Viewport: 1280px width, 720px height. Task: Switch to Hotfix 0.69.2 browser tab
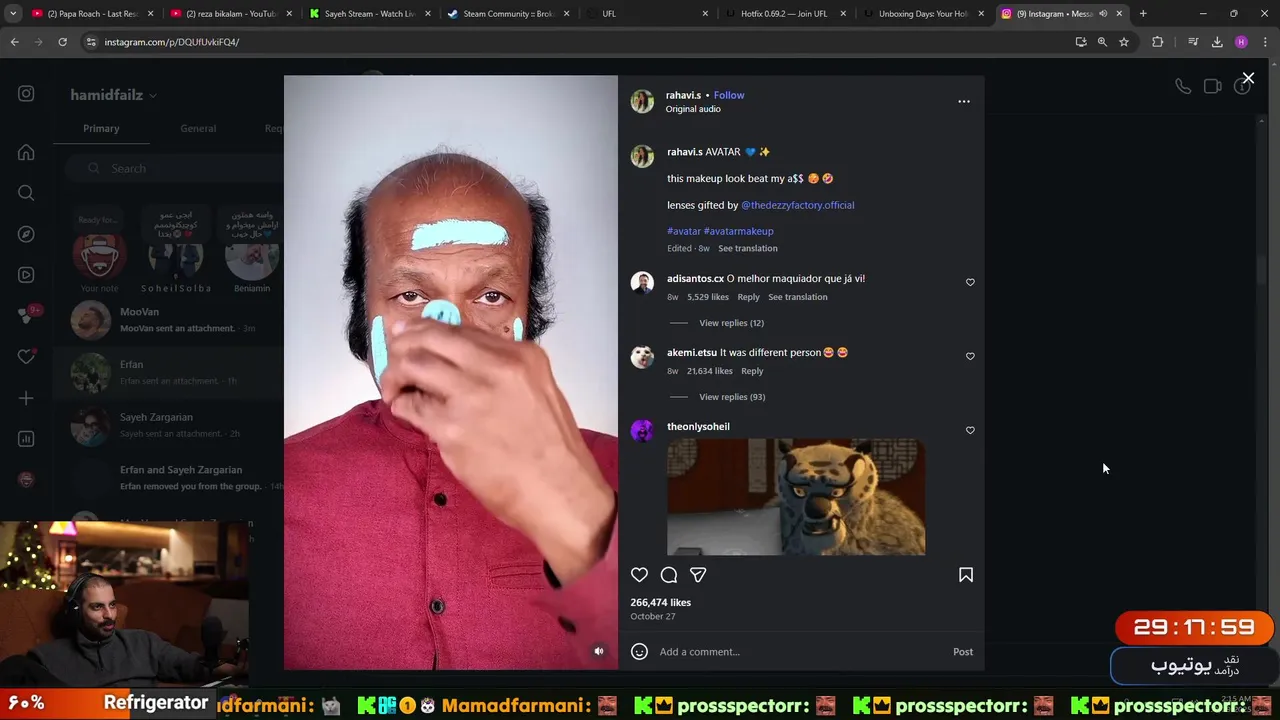pos(786,14)
